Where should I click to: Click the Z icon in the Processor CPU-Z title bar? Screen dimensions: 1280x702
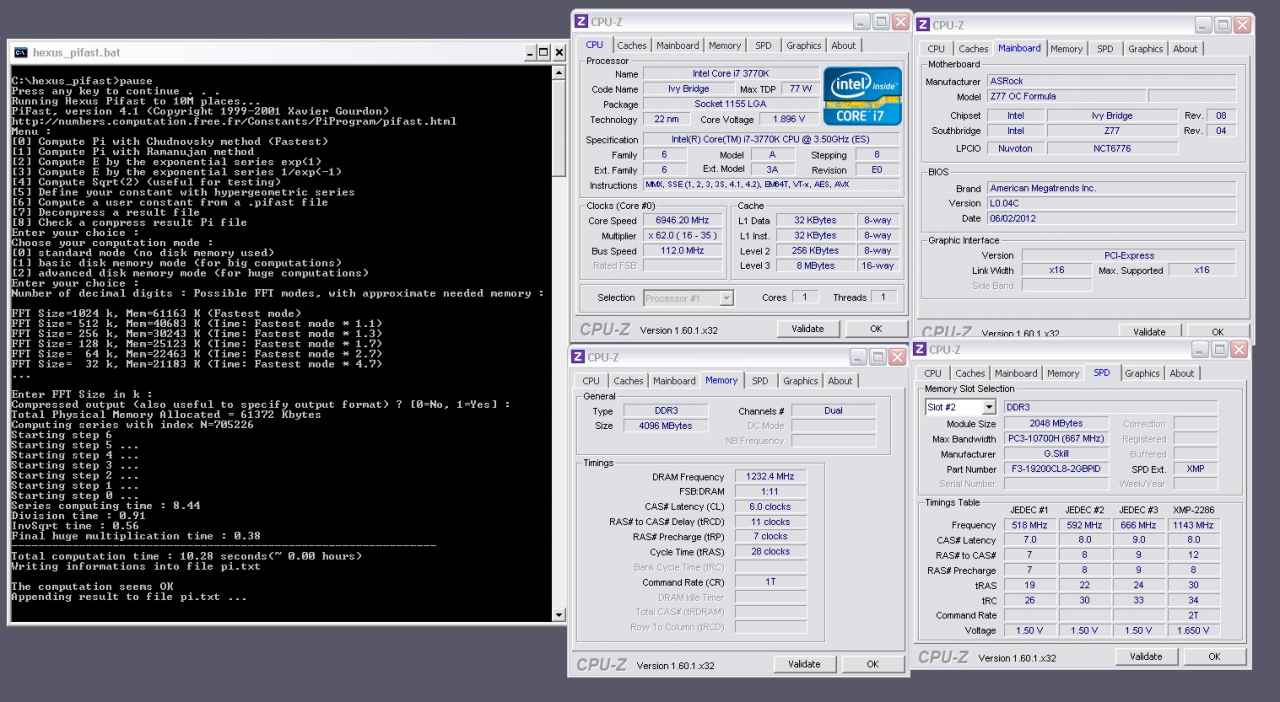pyautogui.click(x=580, y=21)
